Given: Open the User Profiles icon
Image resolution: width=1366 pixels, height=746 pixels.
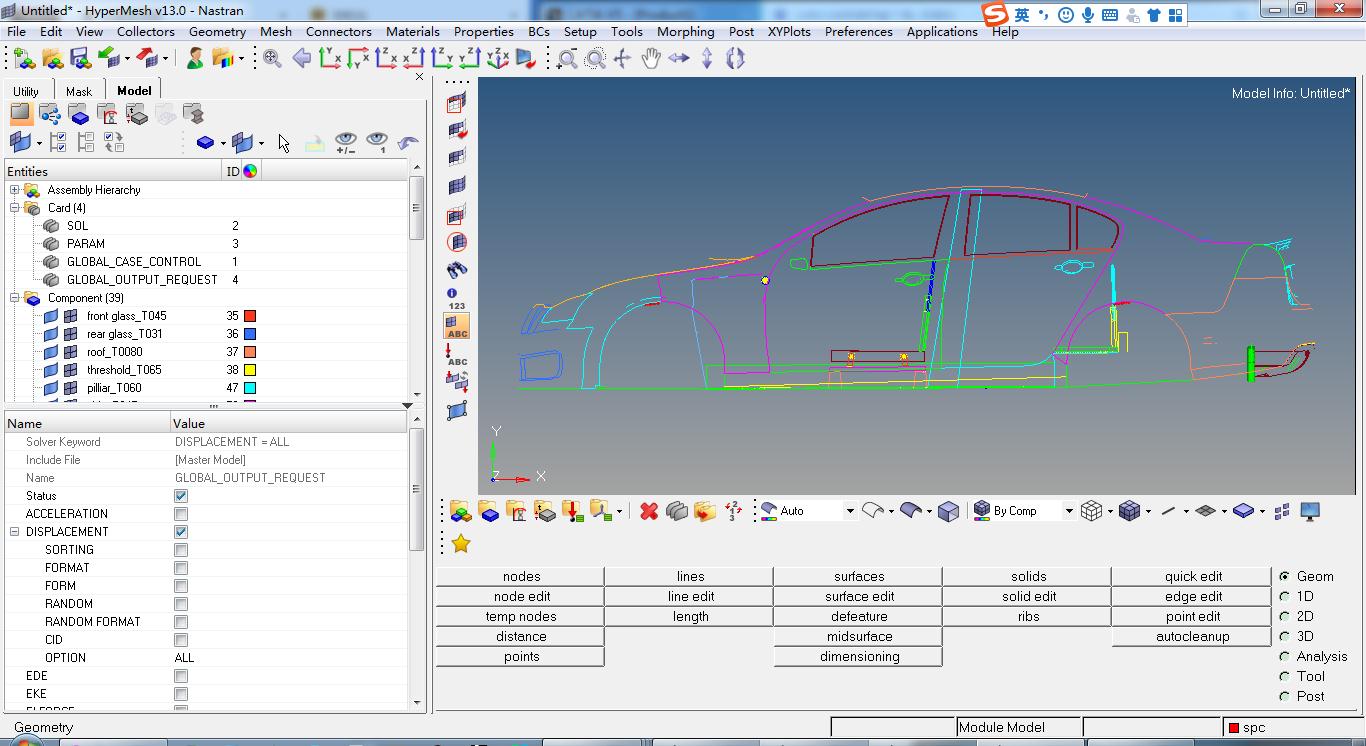Looking at the screenshot, I should (195, 58).
